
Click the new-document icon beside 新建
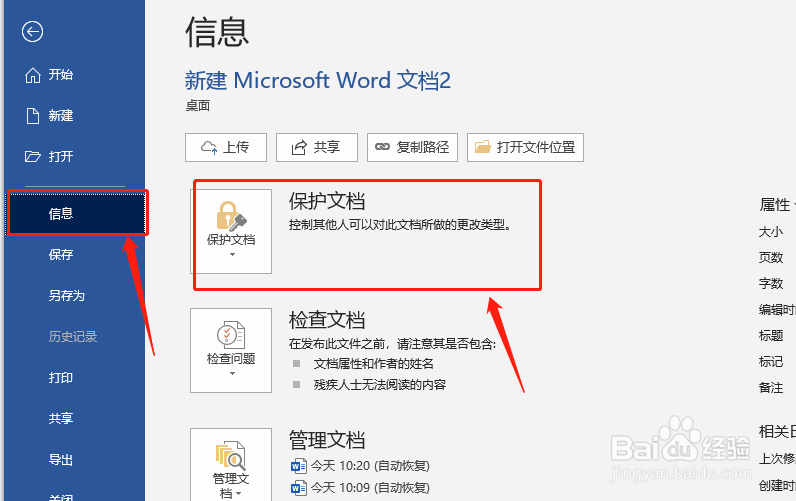33,116
